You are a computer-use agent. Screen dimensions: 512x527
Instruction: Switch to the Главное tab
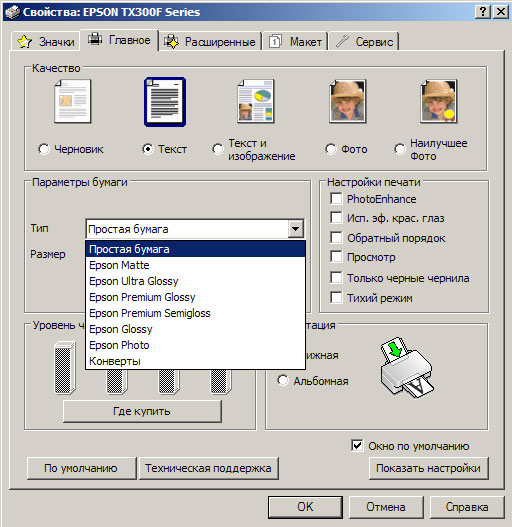(119, 40)
